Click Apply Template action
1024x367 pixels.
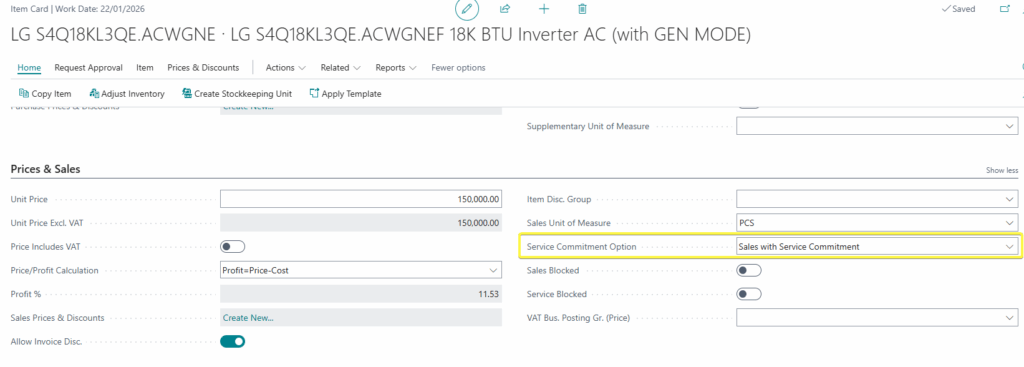pos(345,94)
